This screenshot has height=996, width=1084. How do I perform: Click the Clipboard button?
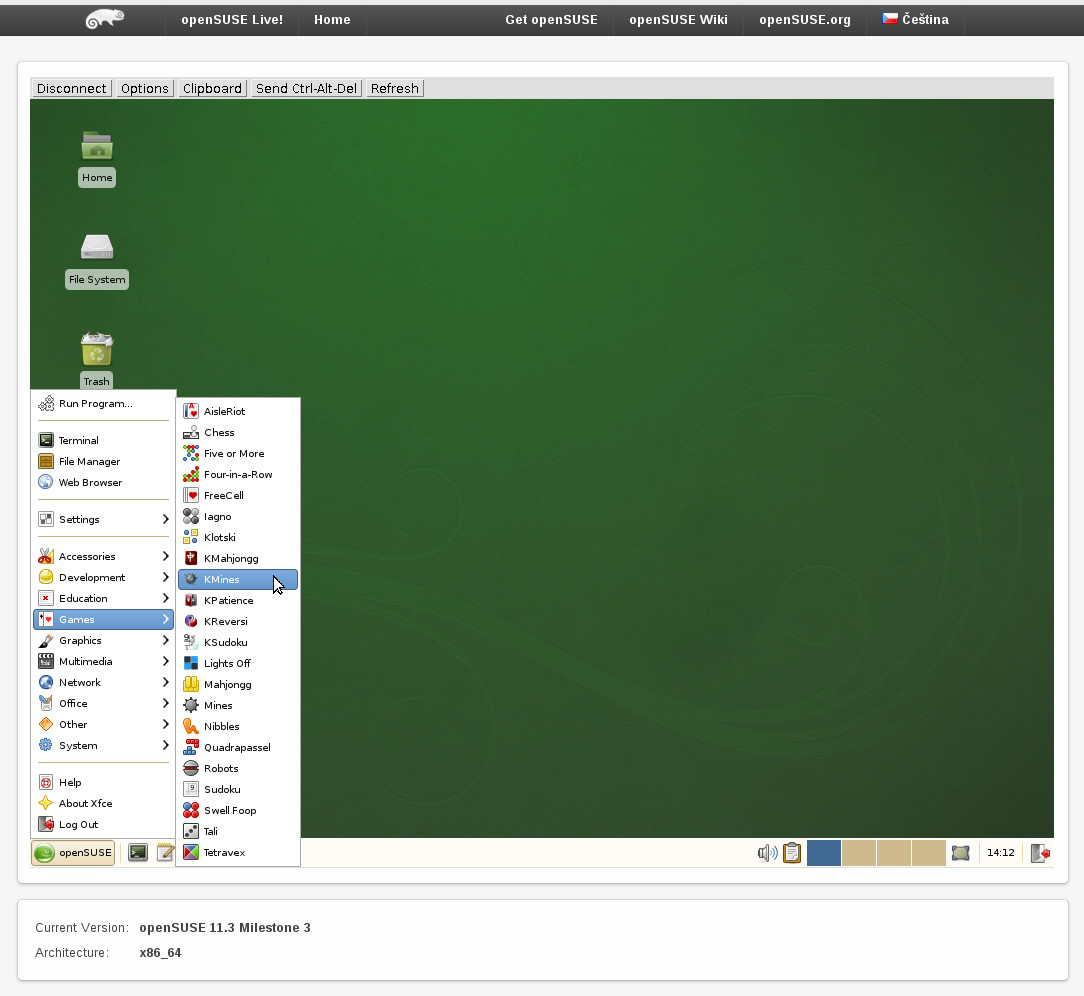tap(212, 88)
